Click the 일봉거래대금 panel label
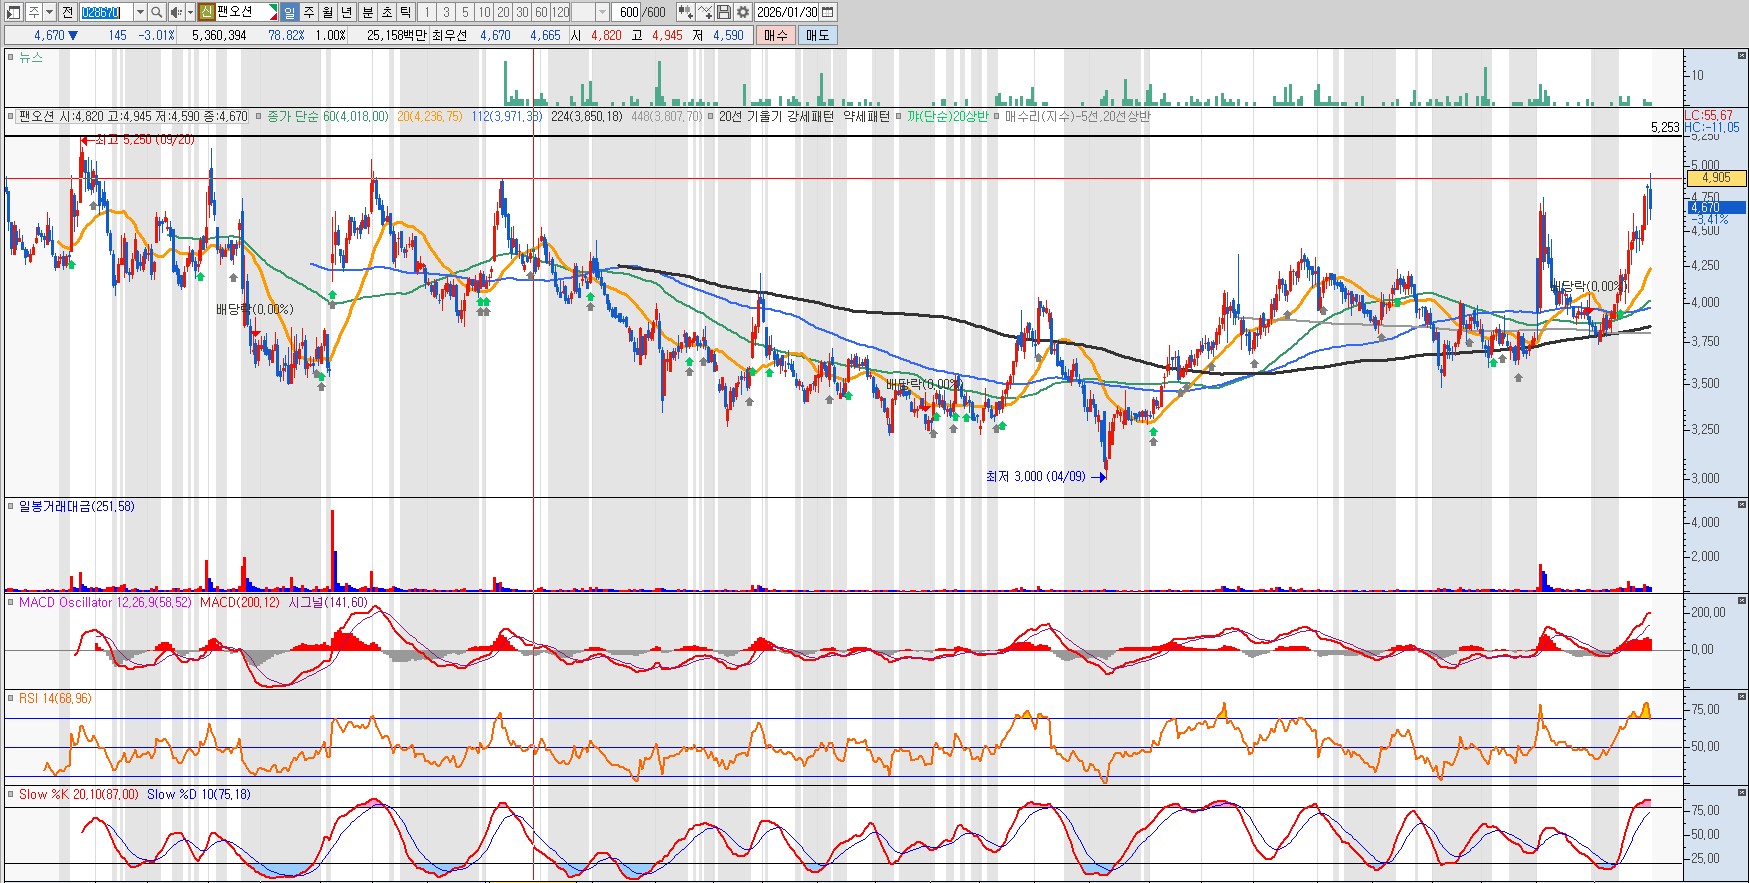 77,506
